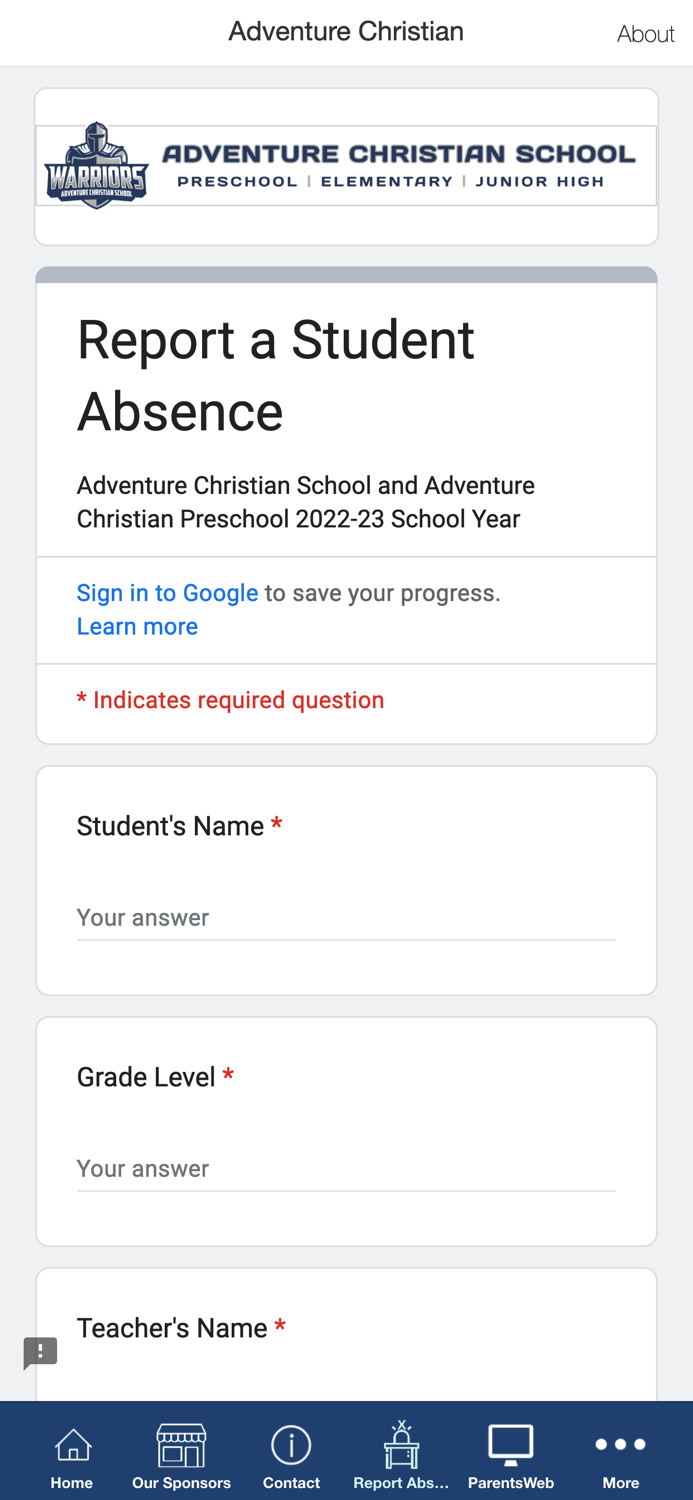
Task: Click the report-a-problem speech bubble icon
Action: pos(39,1353)
